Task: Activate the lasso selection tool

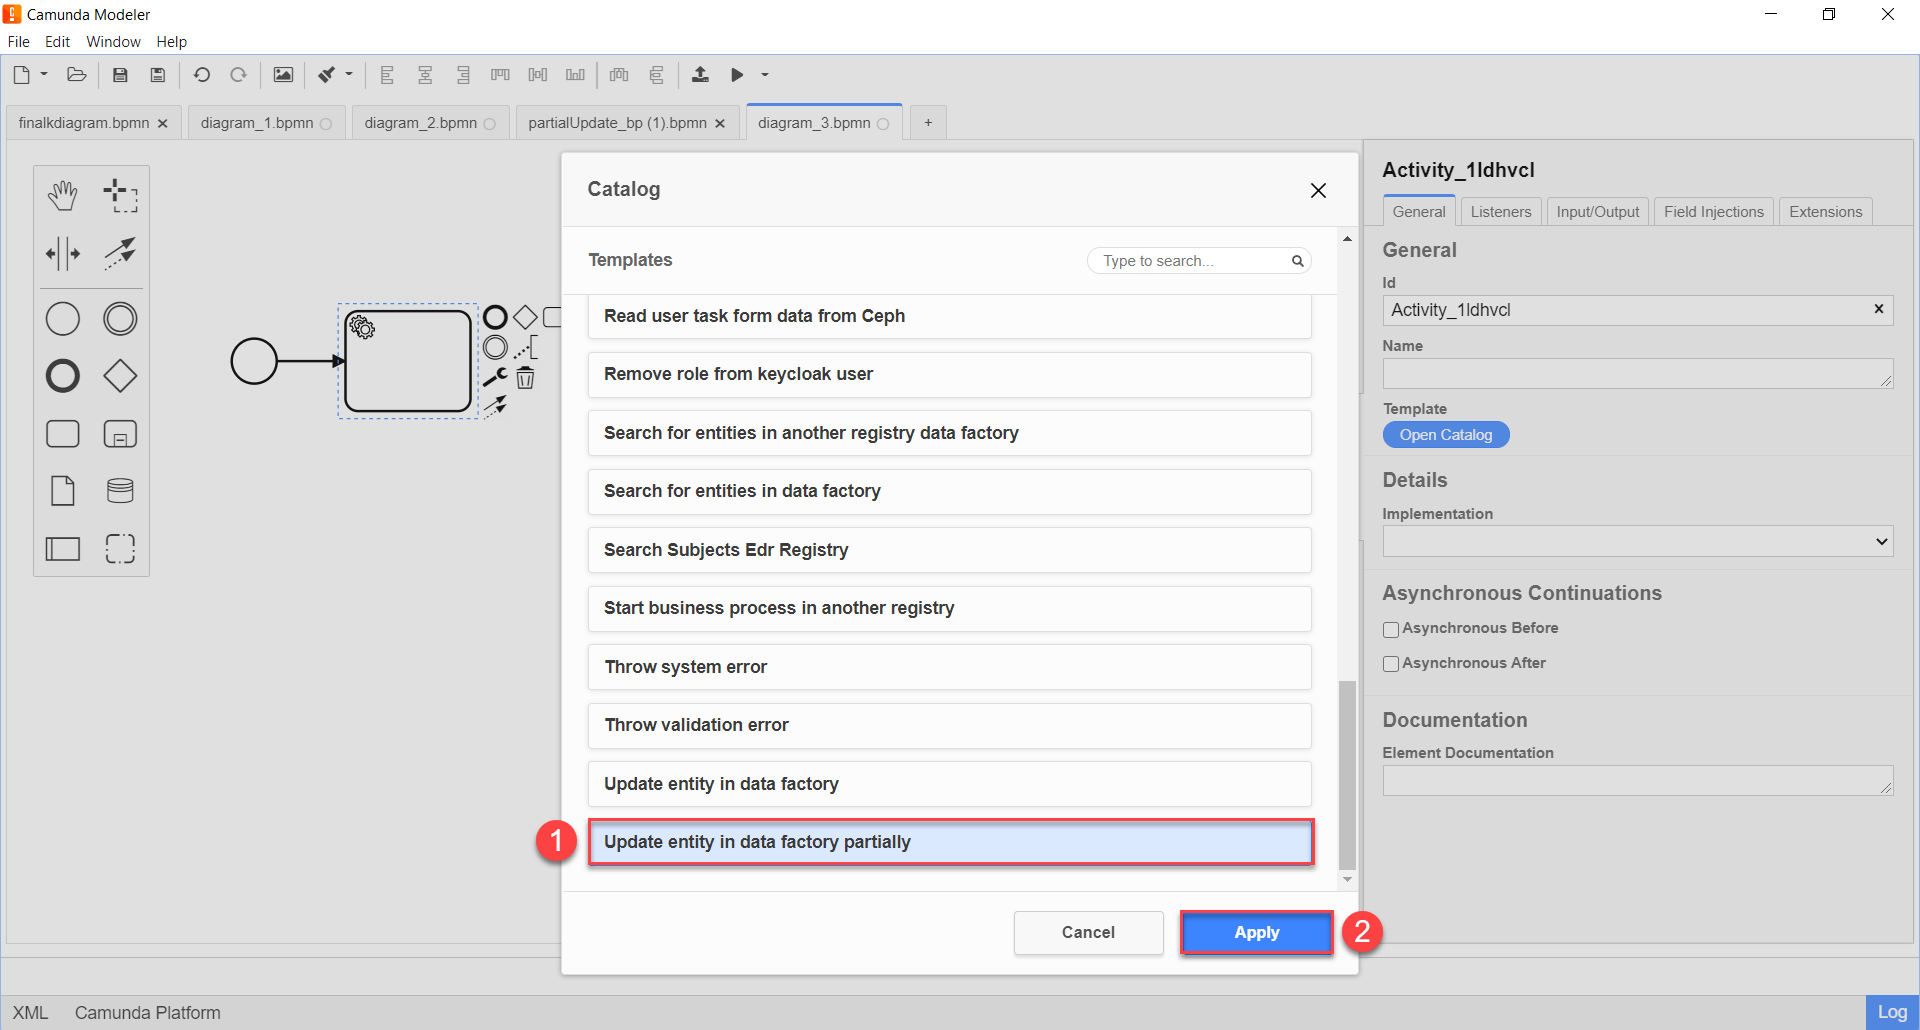Action: [120, 196]
